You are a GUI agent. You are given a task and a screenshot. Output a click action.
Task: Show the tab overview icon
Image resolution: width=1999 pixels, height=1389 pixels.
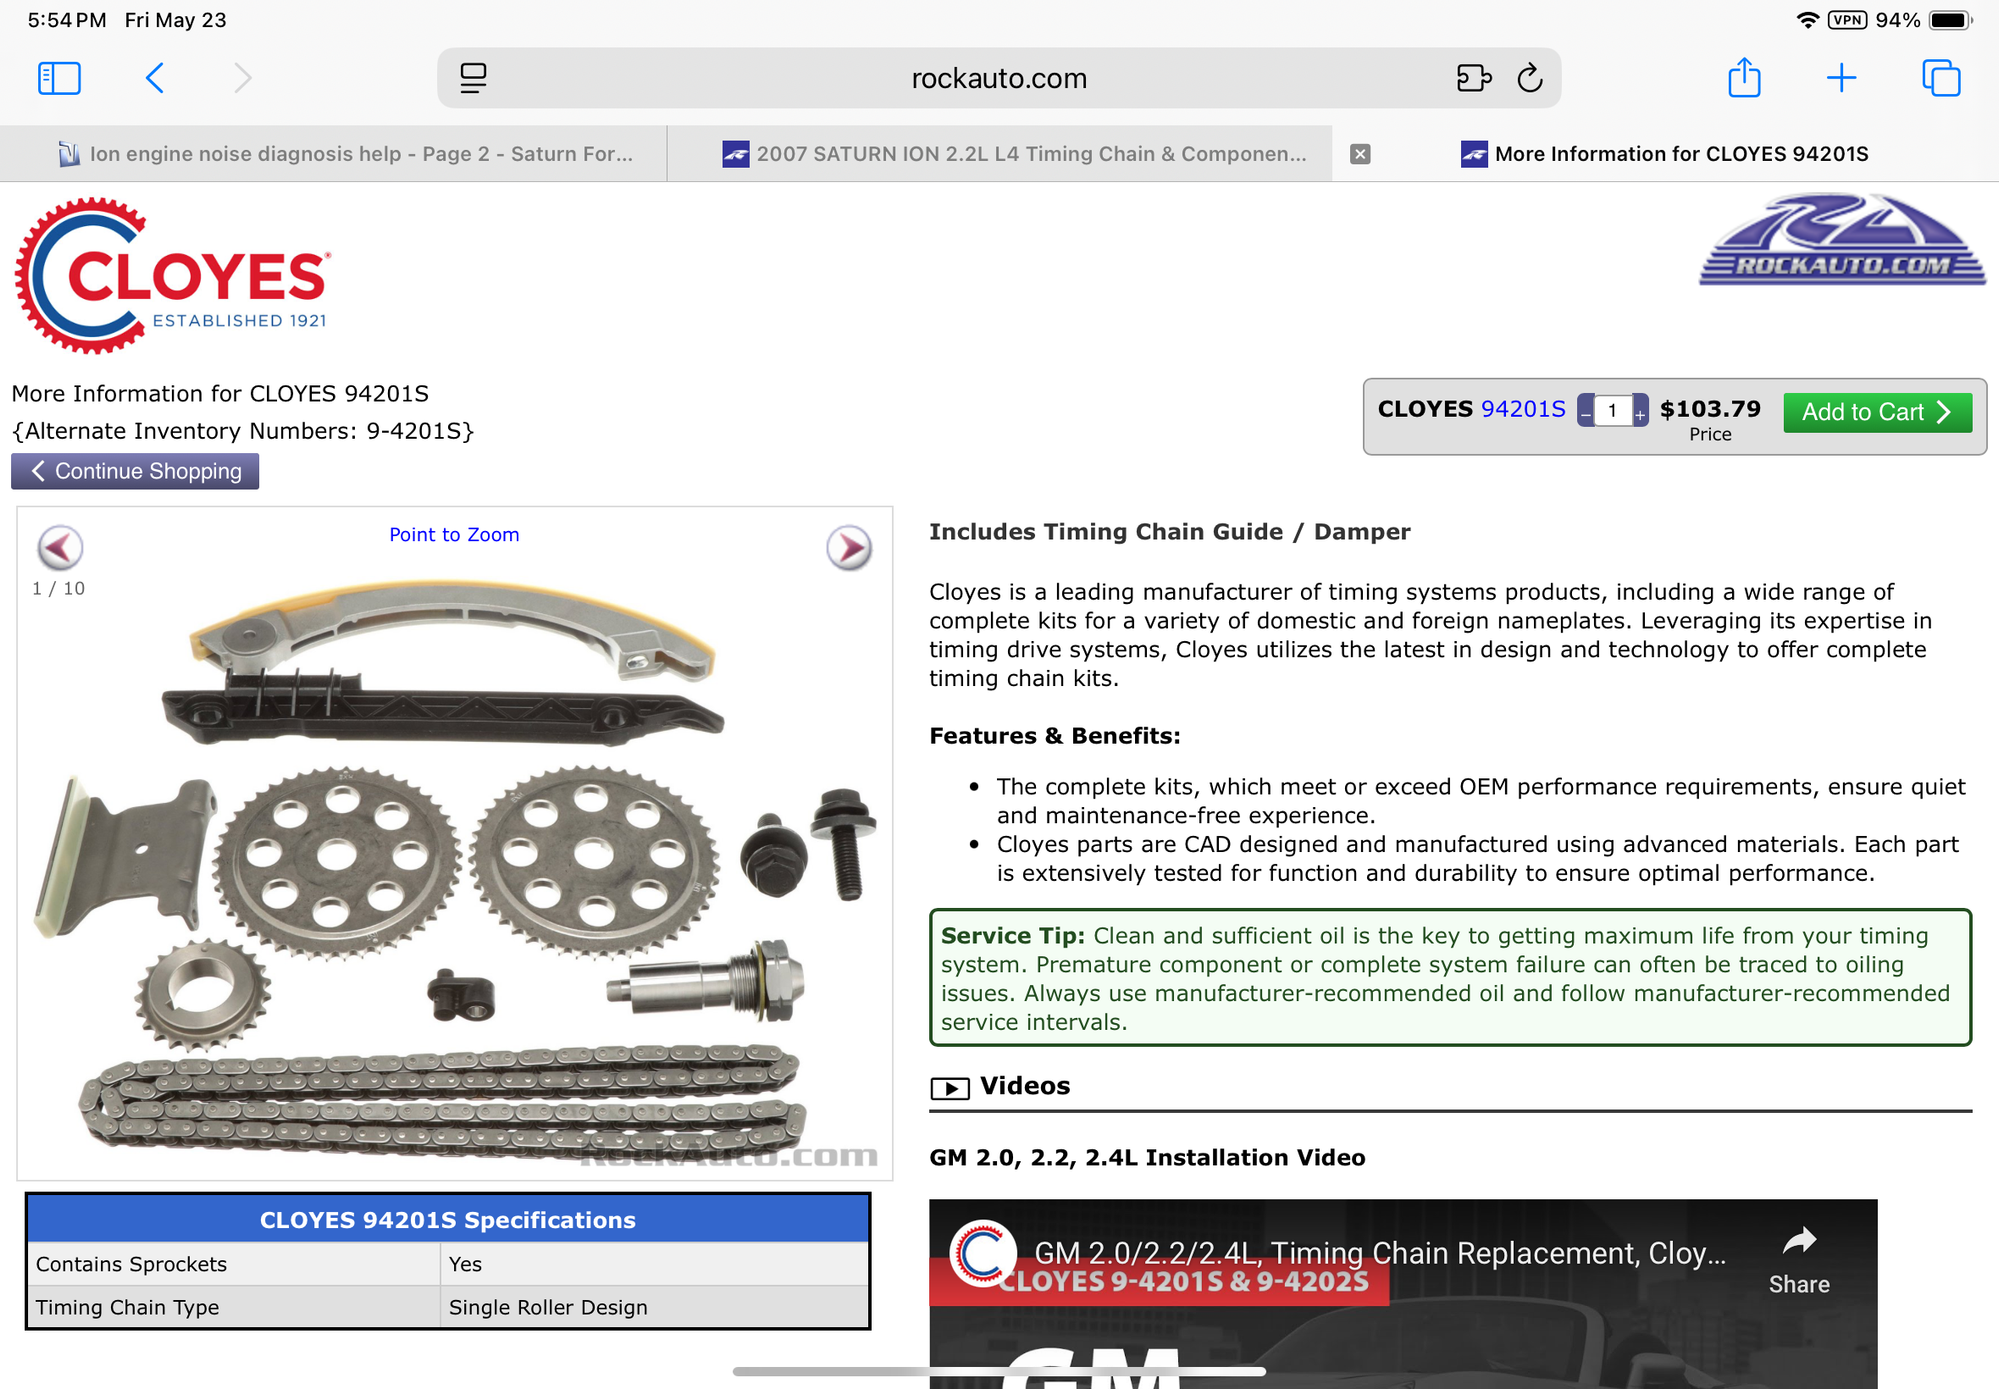coord(1941,78)
